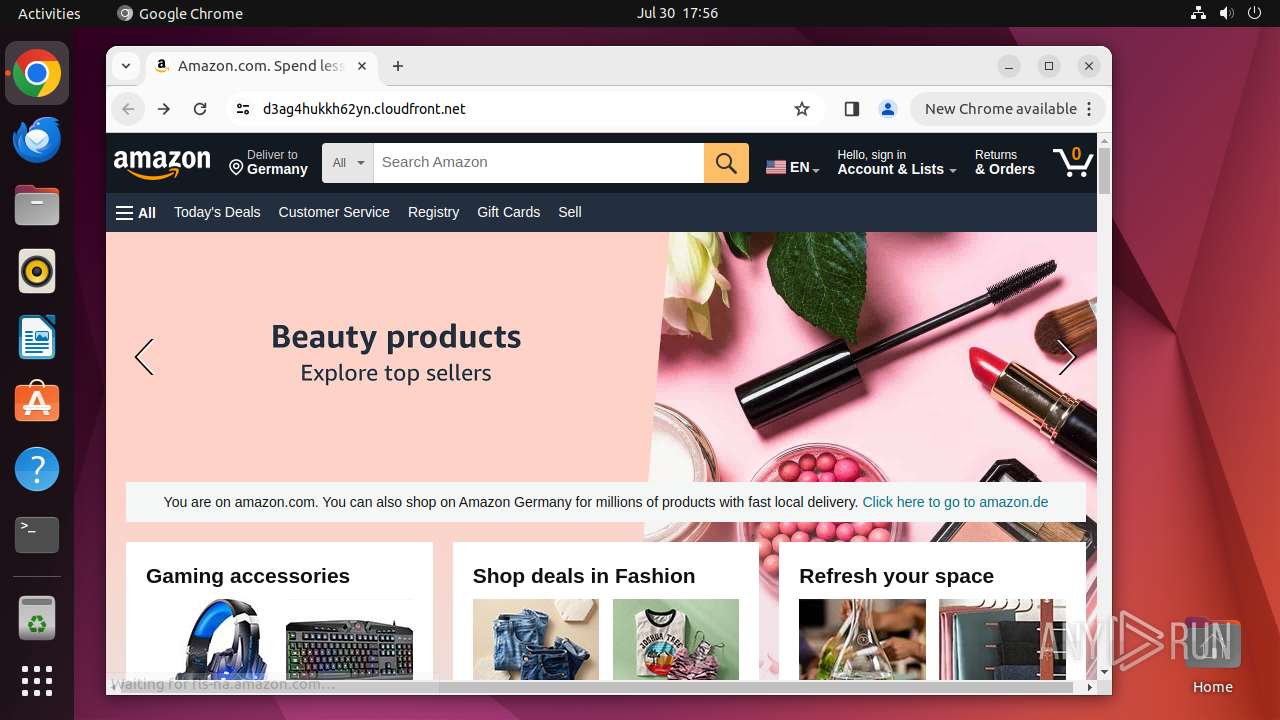The height and width of the screenshot is (720, 1280).
Task: Click the Search Amazon input field
Action: (x=539, y=163)
